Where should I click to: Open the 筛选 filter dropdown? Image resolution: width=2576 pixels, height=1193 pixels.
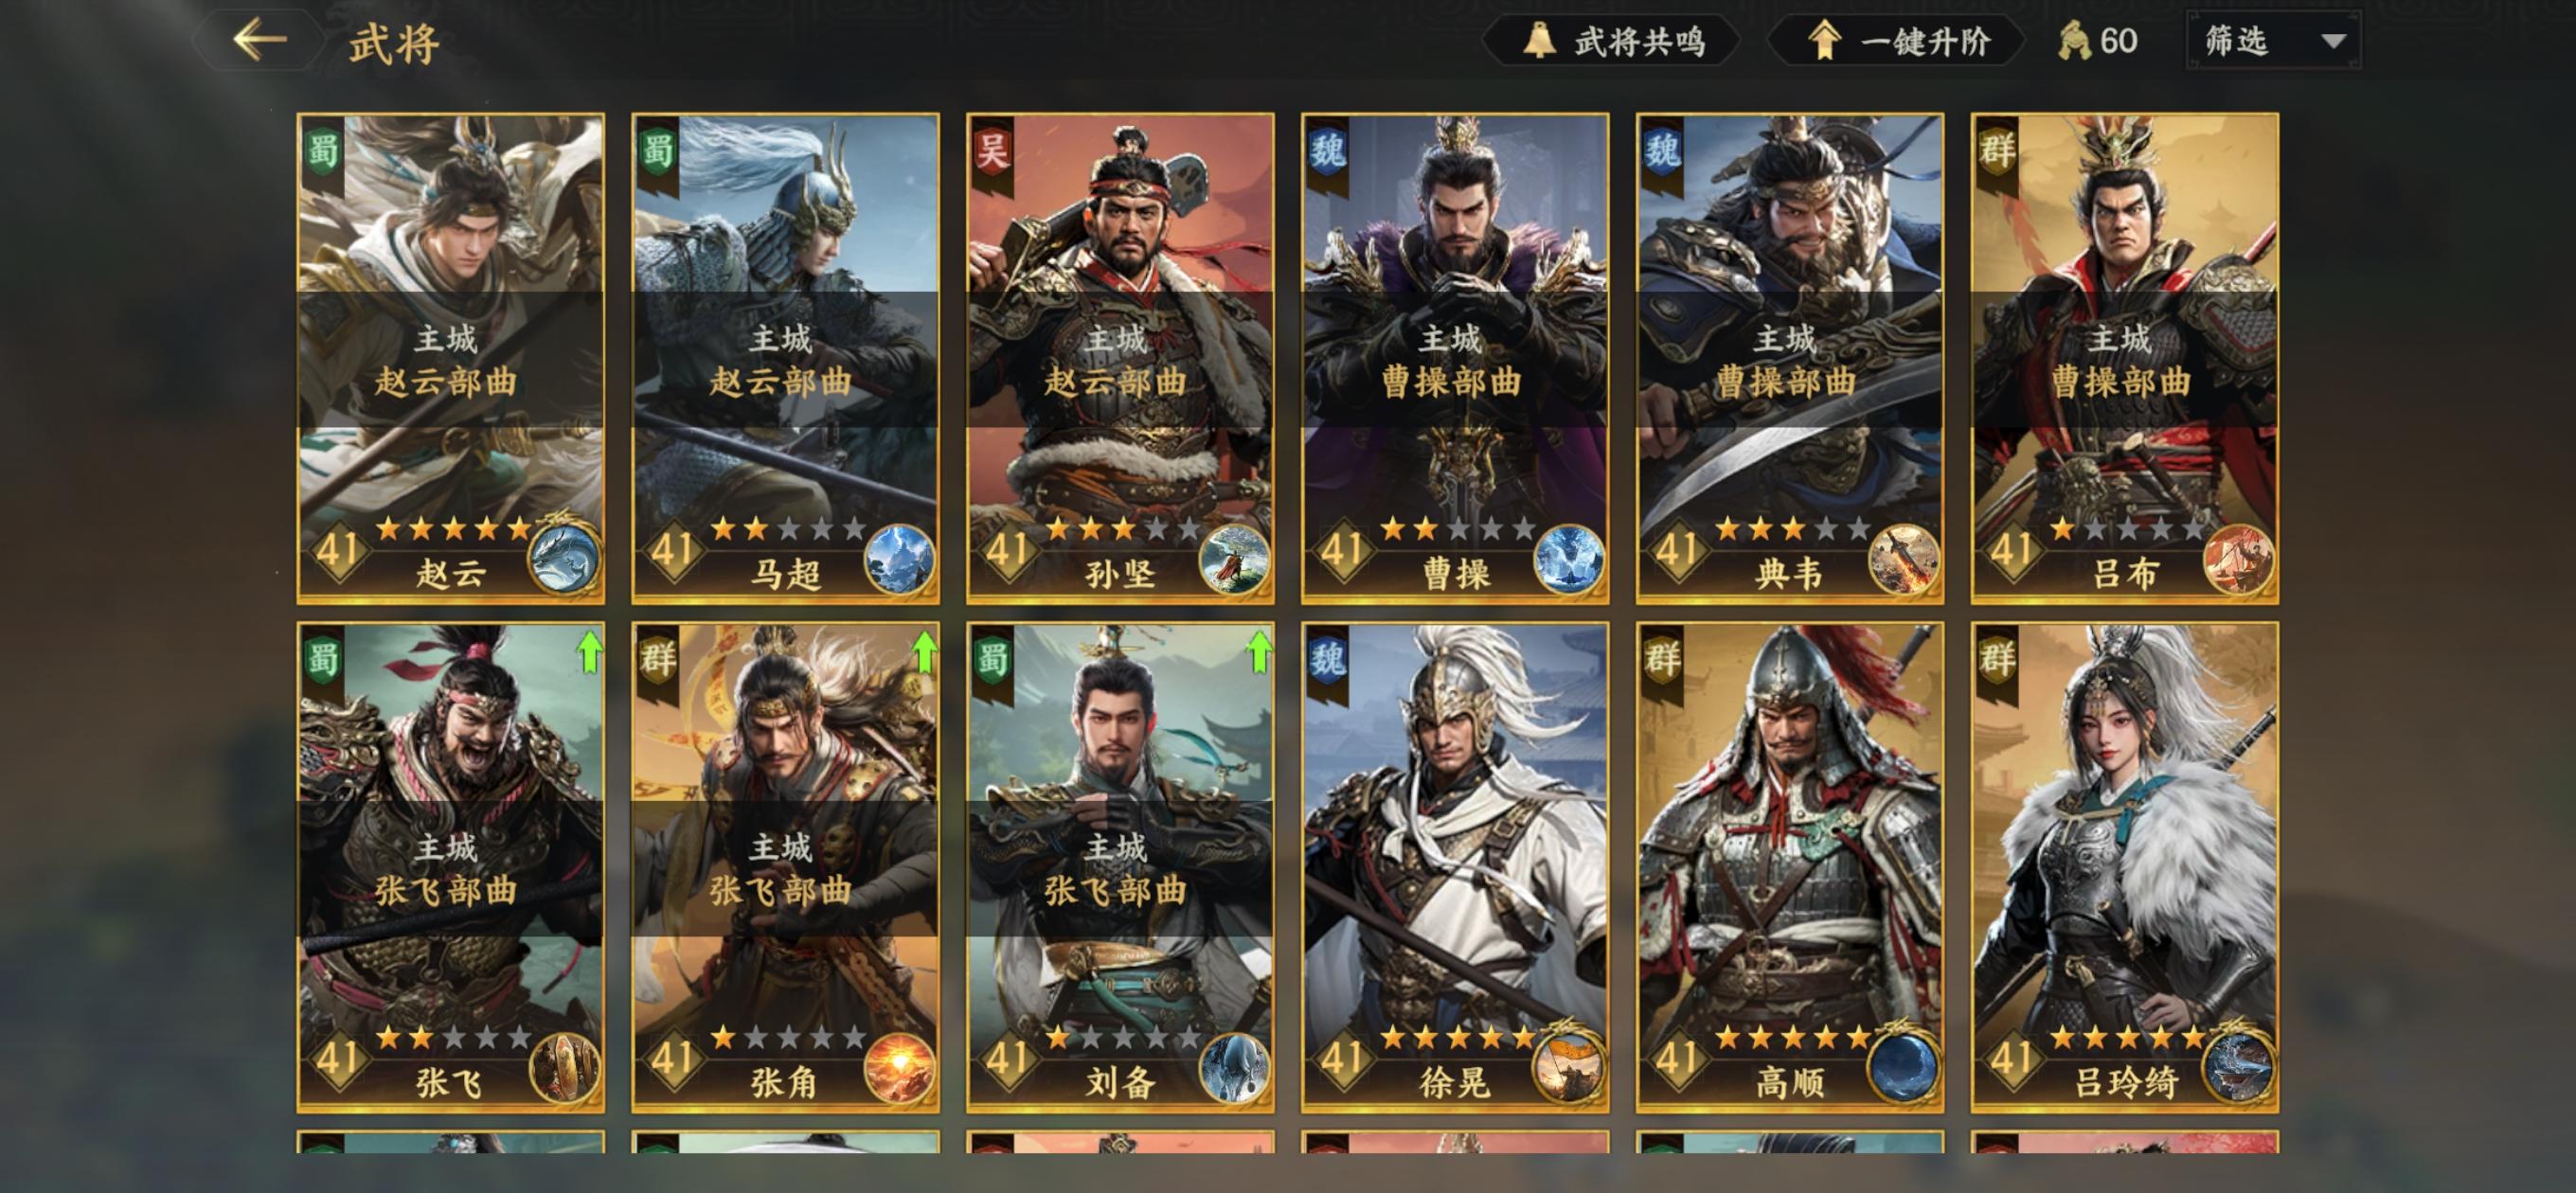(x=2273, y=41)
